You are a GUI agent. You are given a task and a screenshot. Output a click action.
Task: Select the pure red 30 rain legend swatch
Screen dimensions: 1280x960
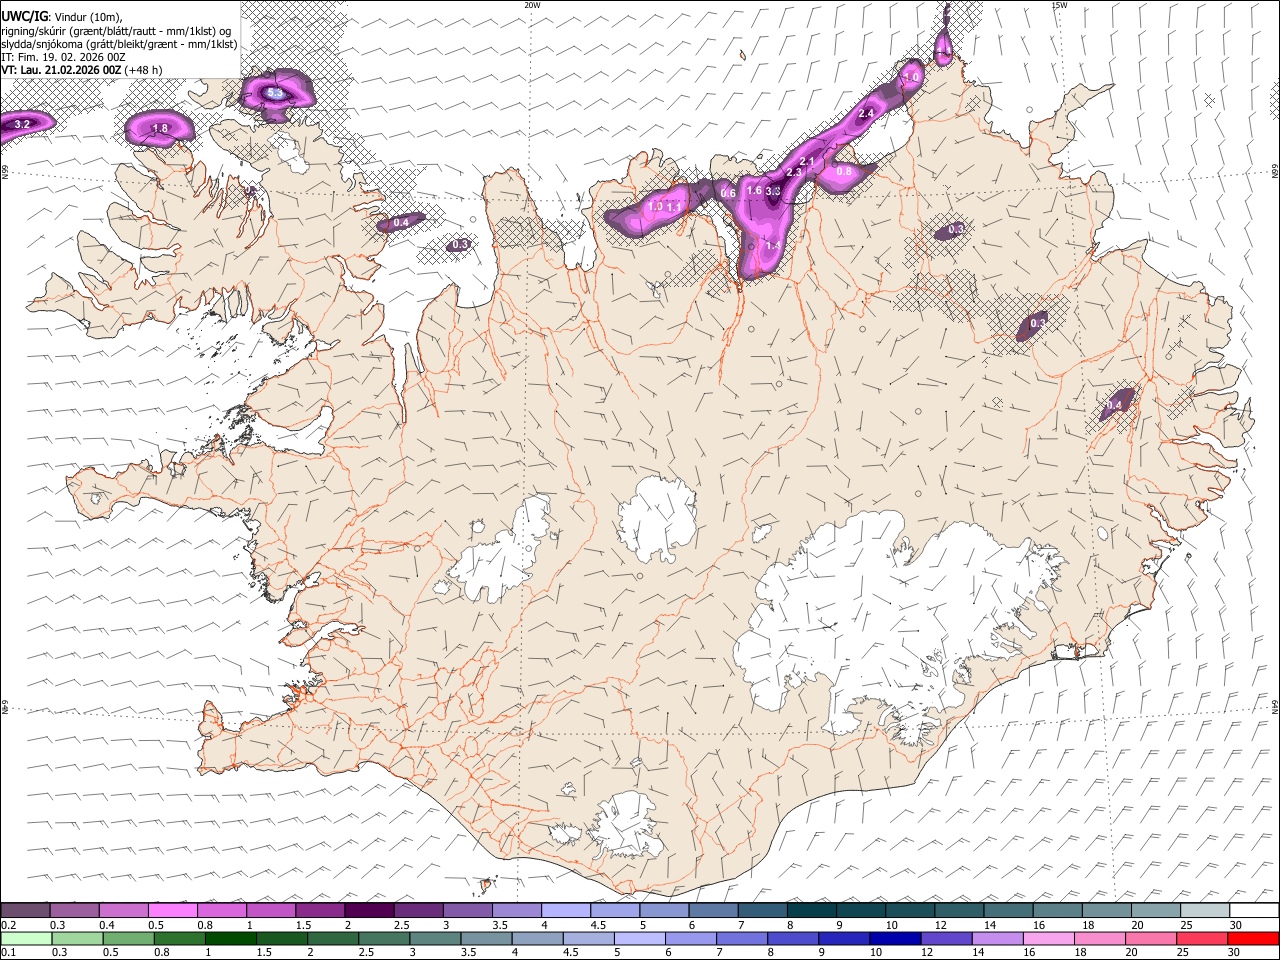(x=1252, y=938)
